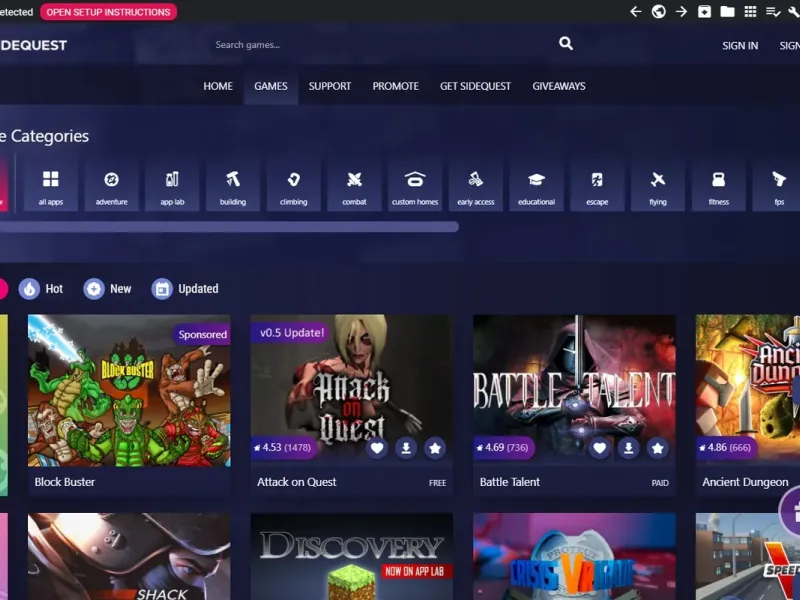Open the Crisis VRigade game thumbnail
The image size is (800, 600).
[574, 557]
